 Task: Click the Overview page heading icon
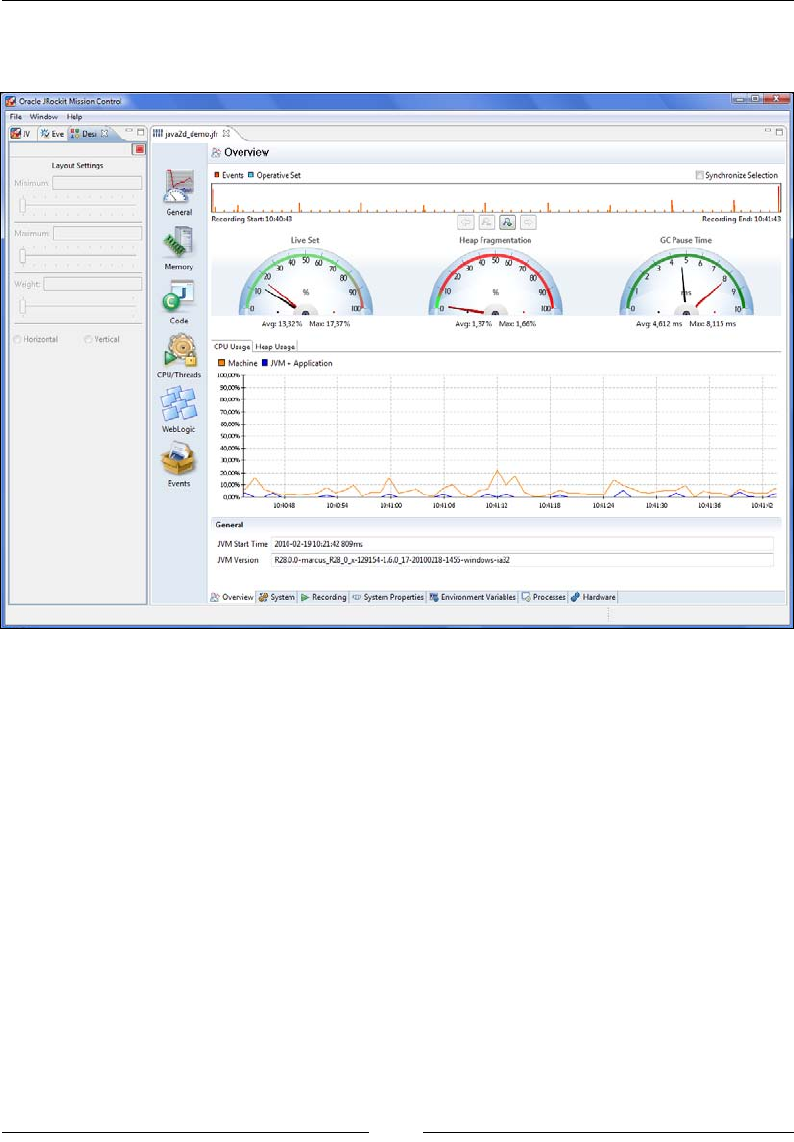[x=216, y=152]
